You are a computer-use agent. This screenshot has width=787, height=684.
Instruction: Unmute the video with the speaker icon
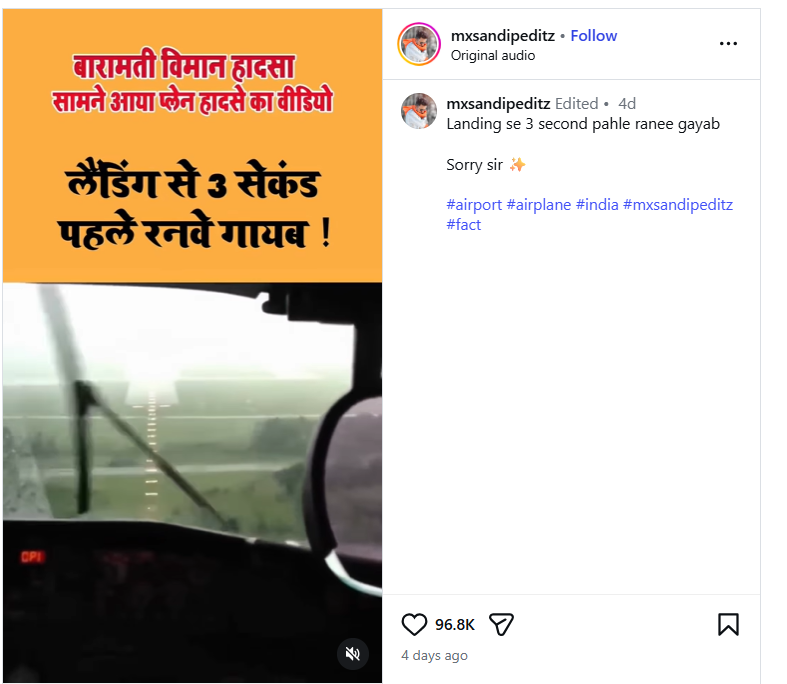[353, 653]
